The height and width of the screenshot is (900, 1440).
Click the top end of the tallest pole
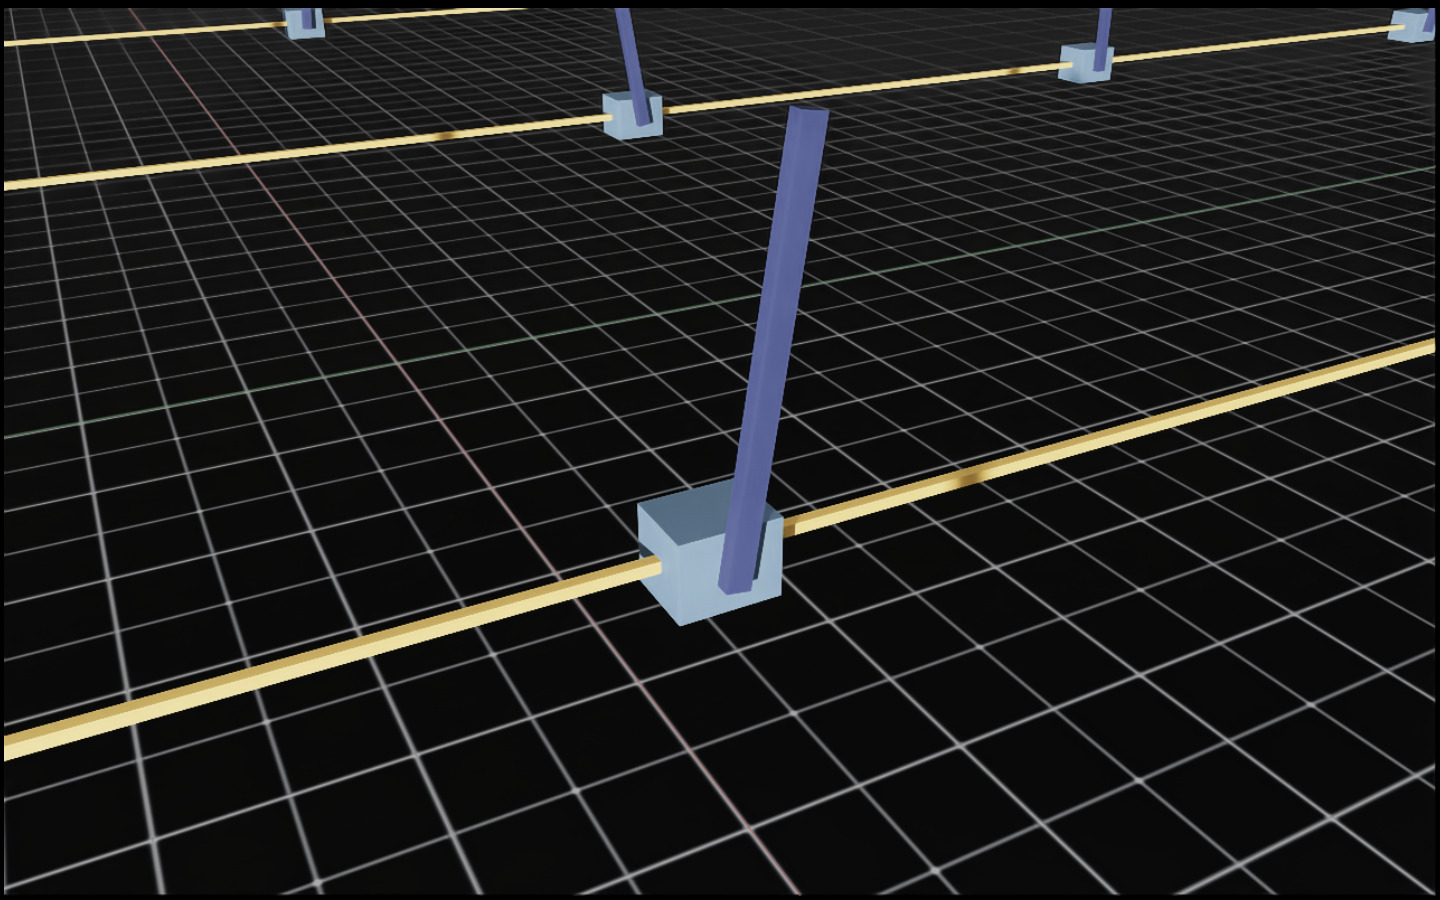(x=808, y=114)
